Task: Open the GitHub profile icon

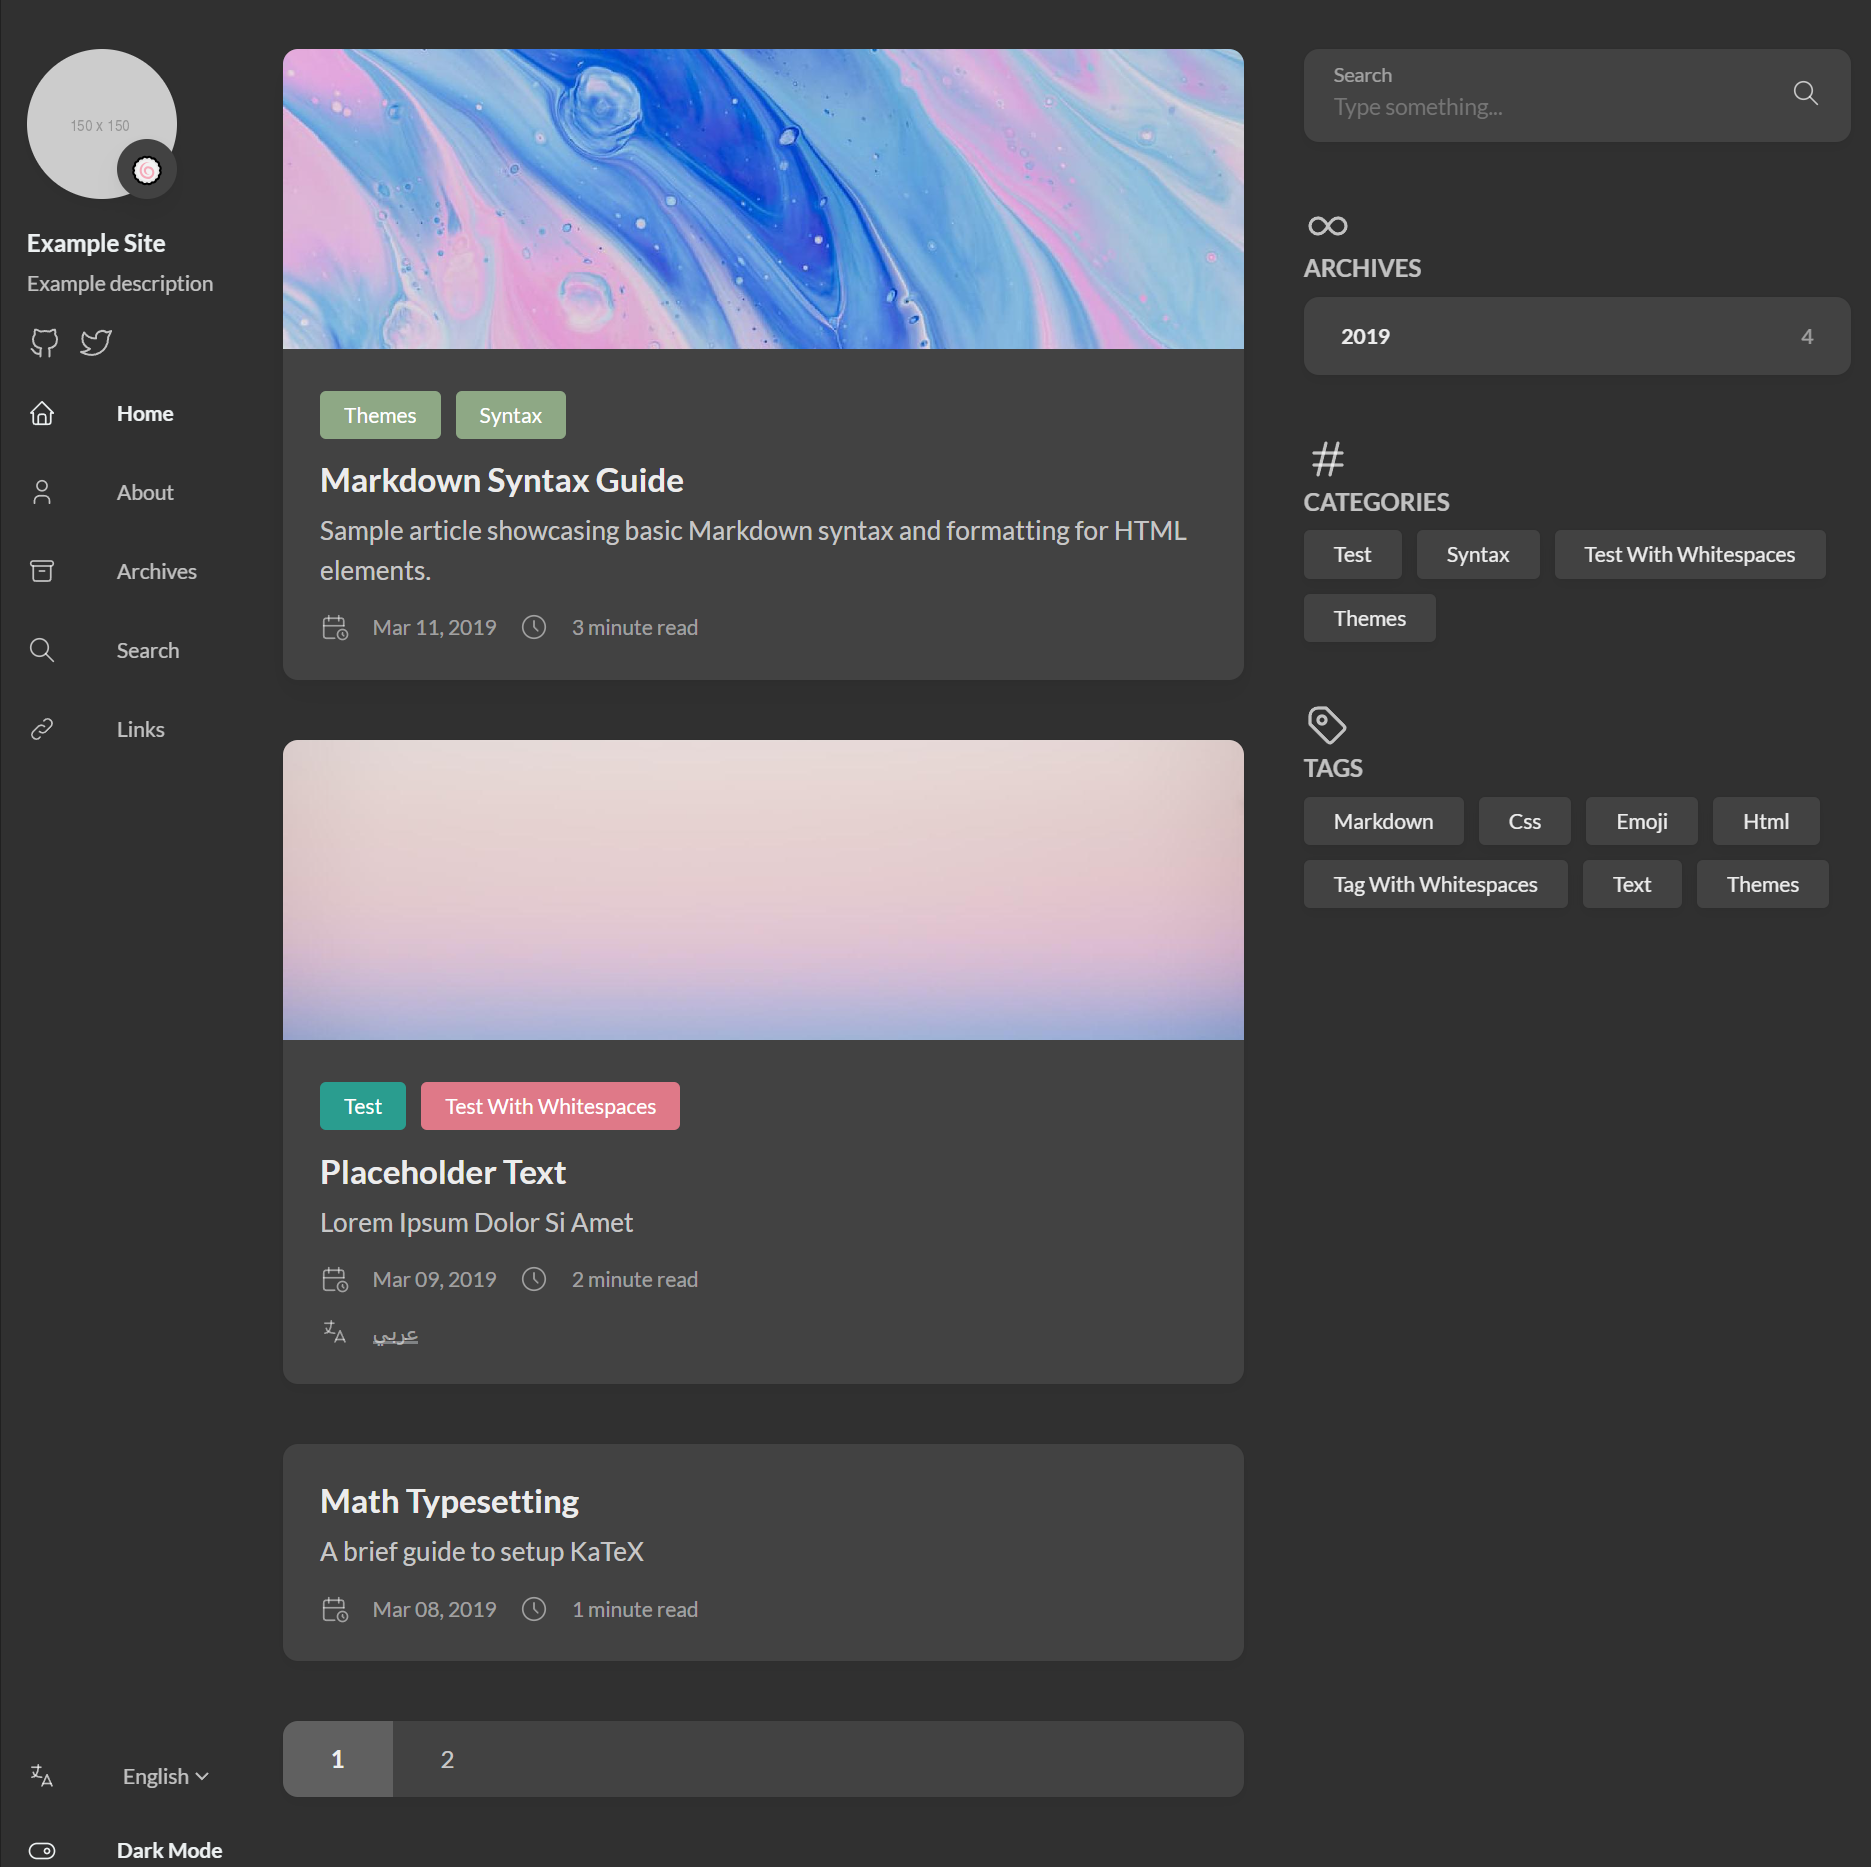Action: coord(44,343)
